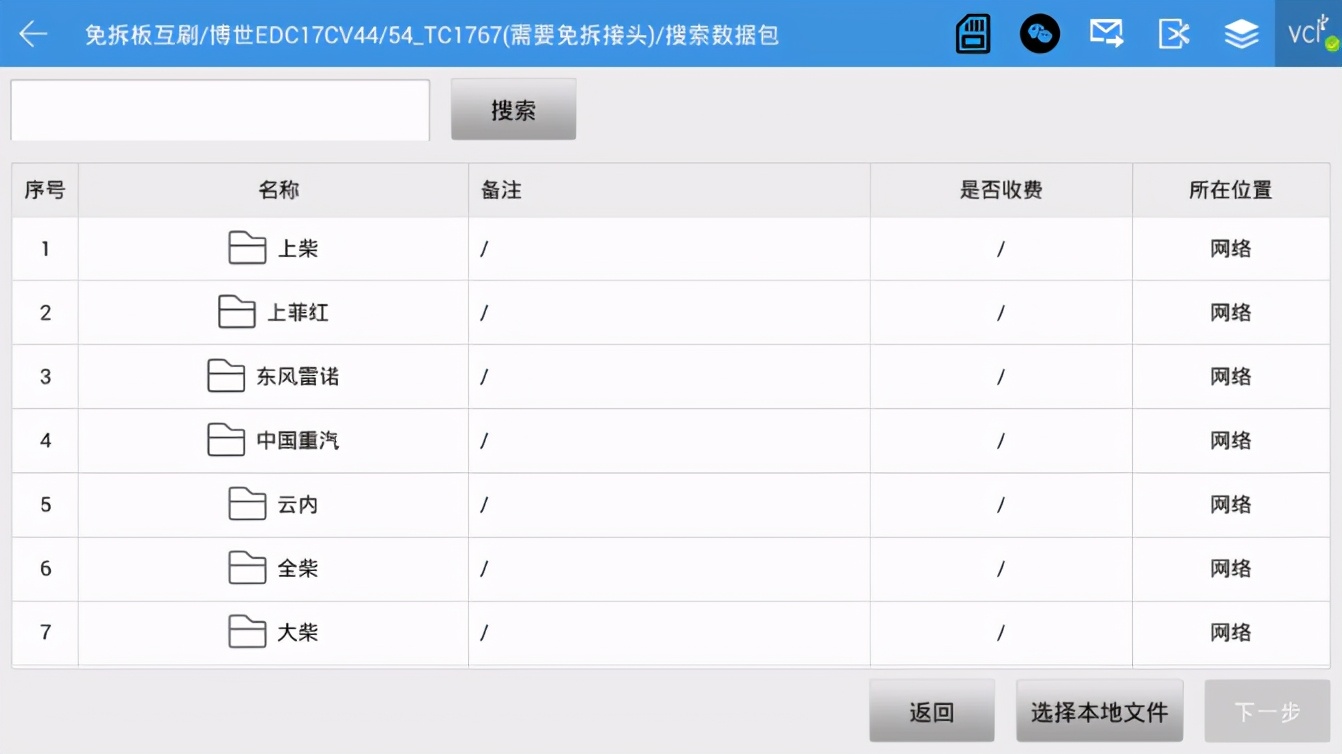Screen dimensions: 1342x754
Task: Click row number 1 cell
Action: pyautogui.click(x=45, y=249)
